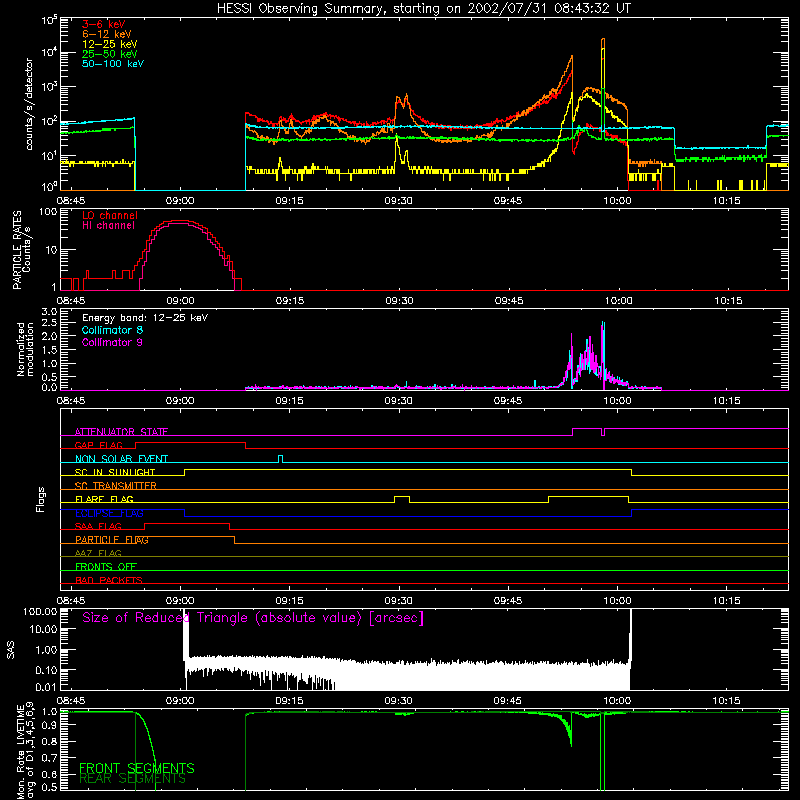
Task: Click the 'SC TRANSMITTER' flag label
Action: 116,485
